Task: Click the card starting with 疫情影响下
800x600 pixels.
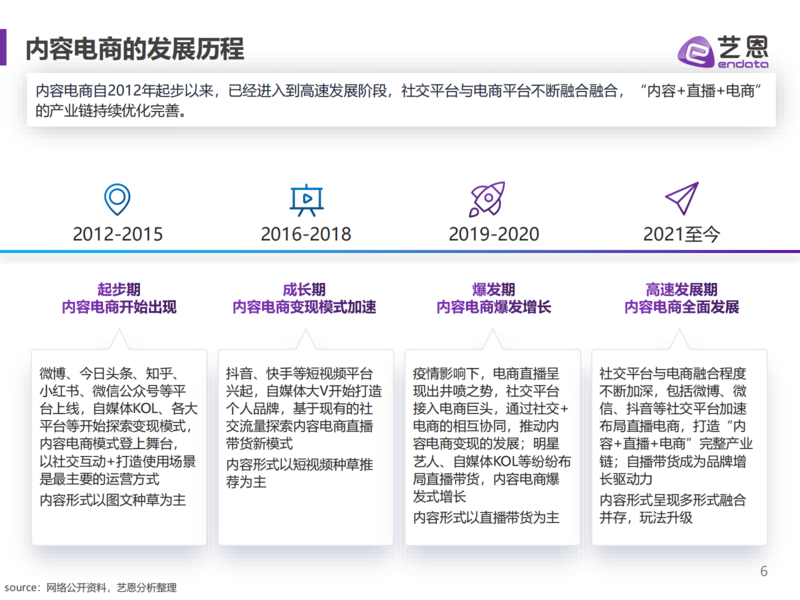Action: [x=492, y=445]
